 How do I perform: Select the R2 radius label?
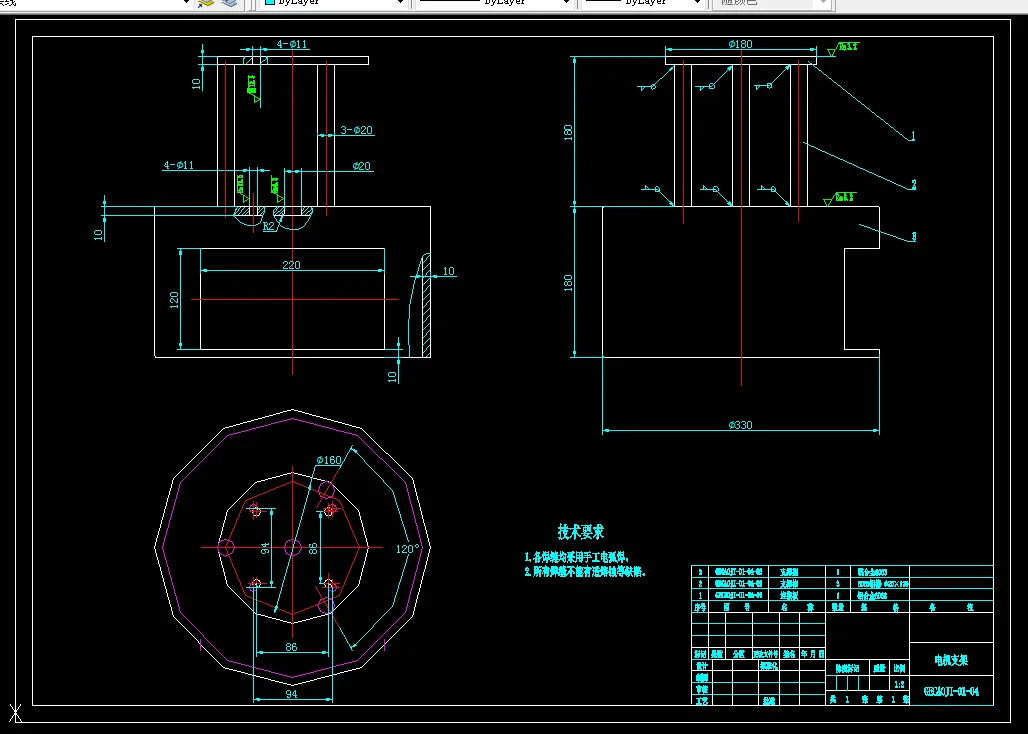tap(269, 226)
